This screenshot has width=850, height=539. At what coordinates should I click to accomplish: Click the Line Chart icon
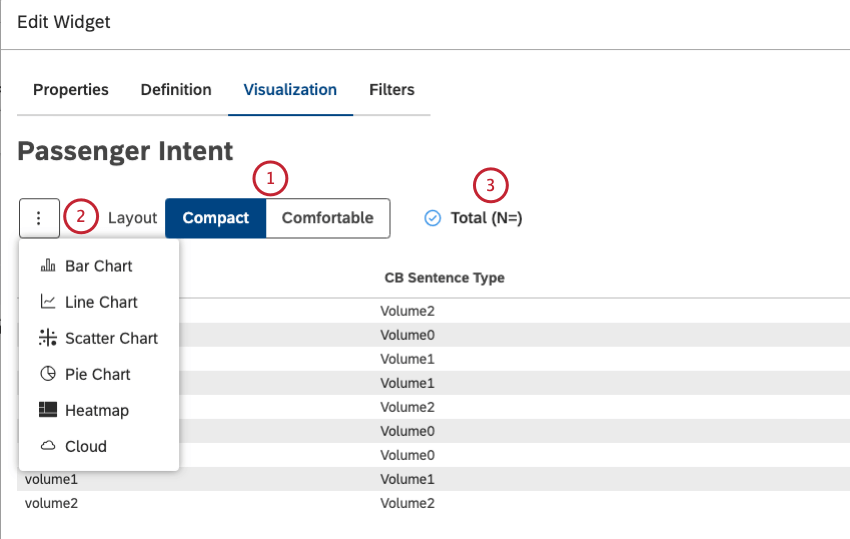48,302
